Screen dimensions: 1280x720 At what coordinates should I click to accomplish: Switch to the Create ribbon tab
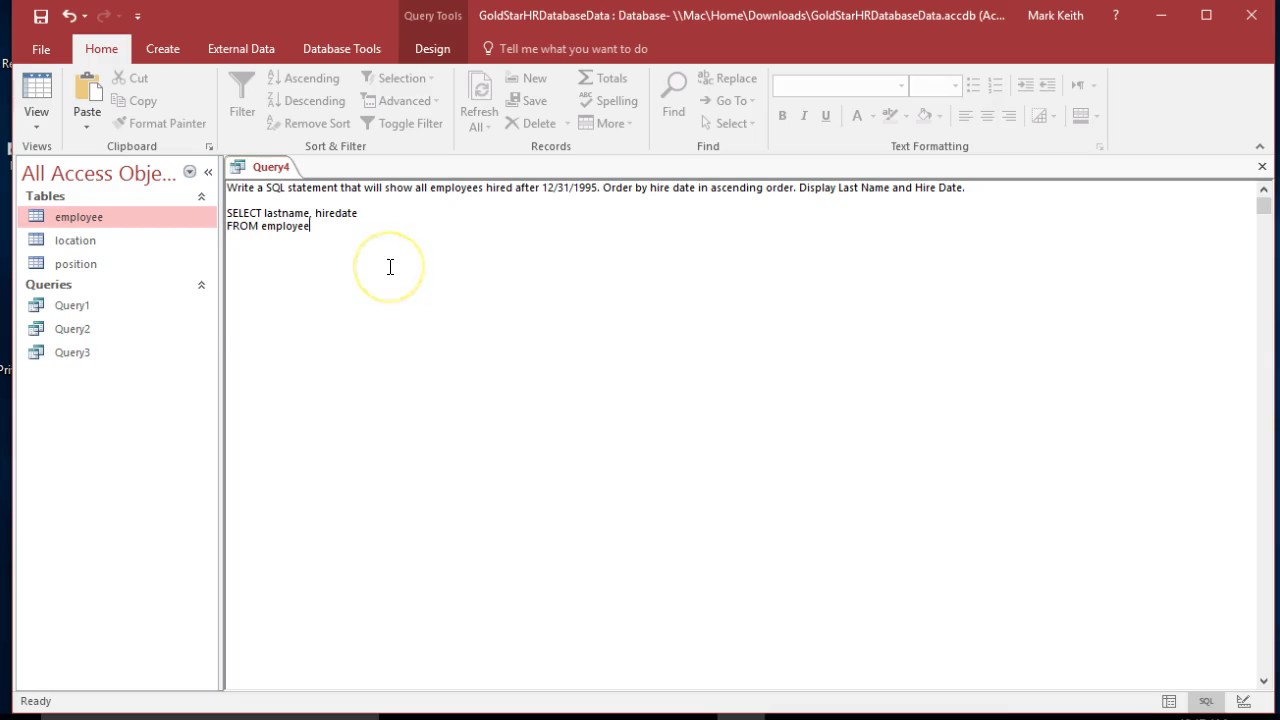163,49
